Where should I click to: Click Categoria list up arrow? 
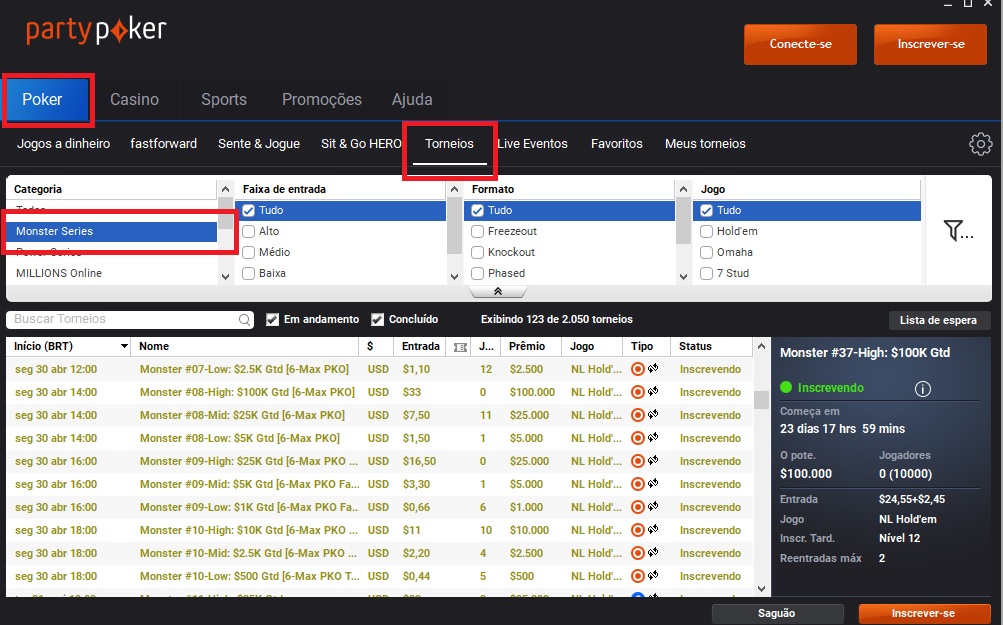pyautogui.click(x=225, y=189)
